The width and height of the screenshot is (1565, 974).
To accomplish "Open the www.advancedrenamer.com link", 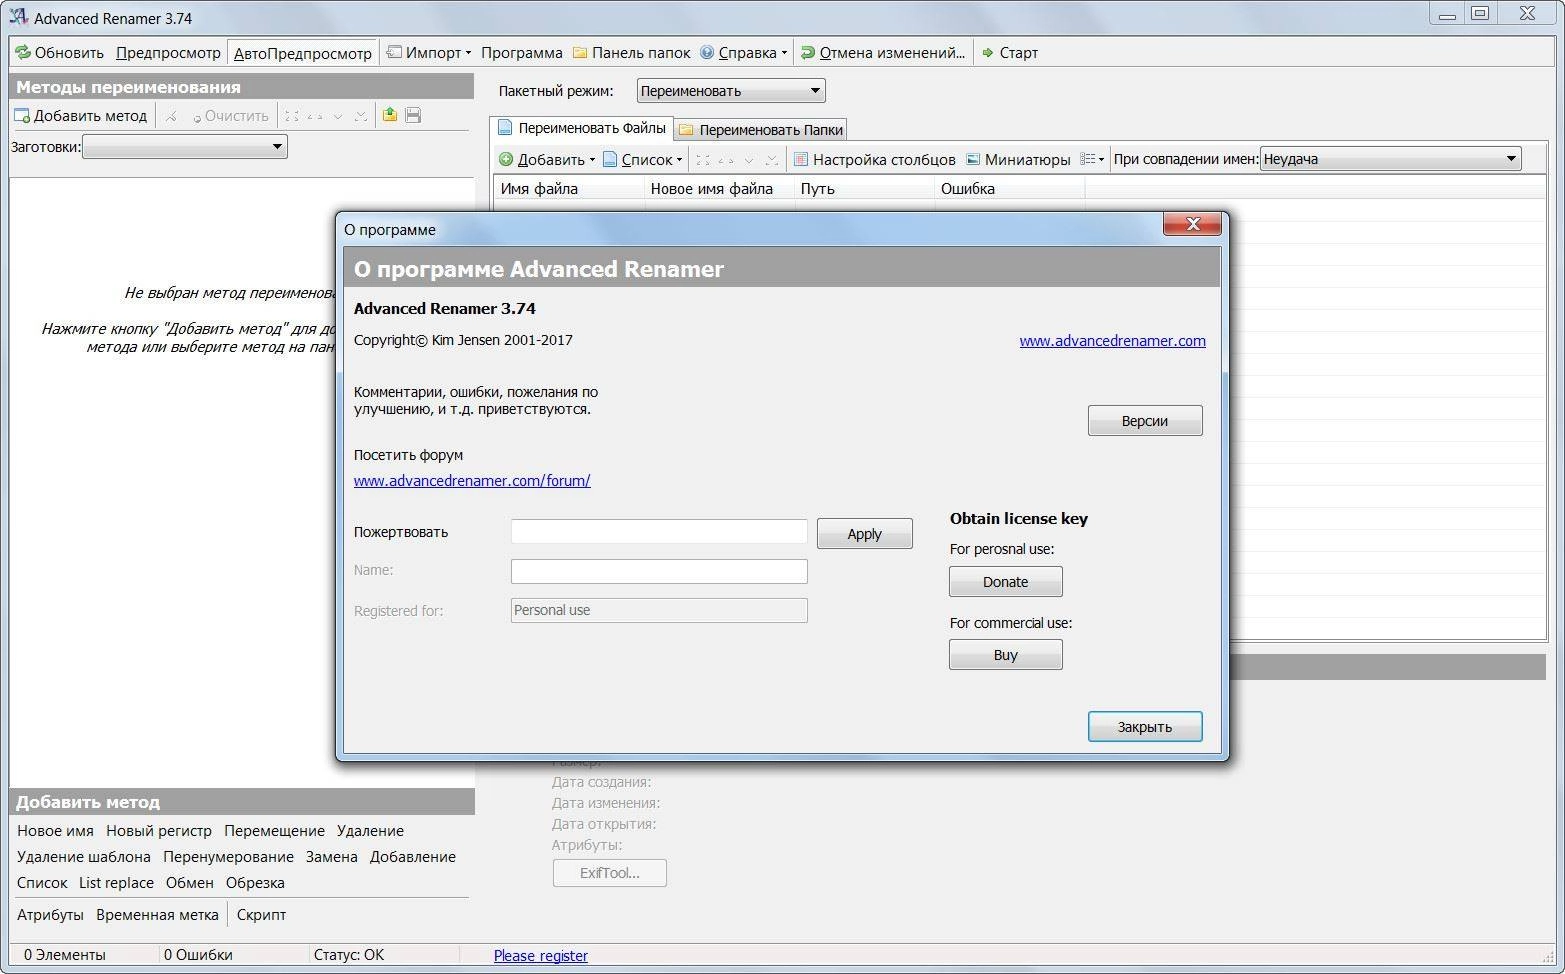I will click(x=1112, y=341).
